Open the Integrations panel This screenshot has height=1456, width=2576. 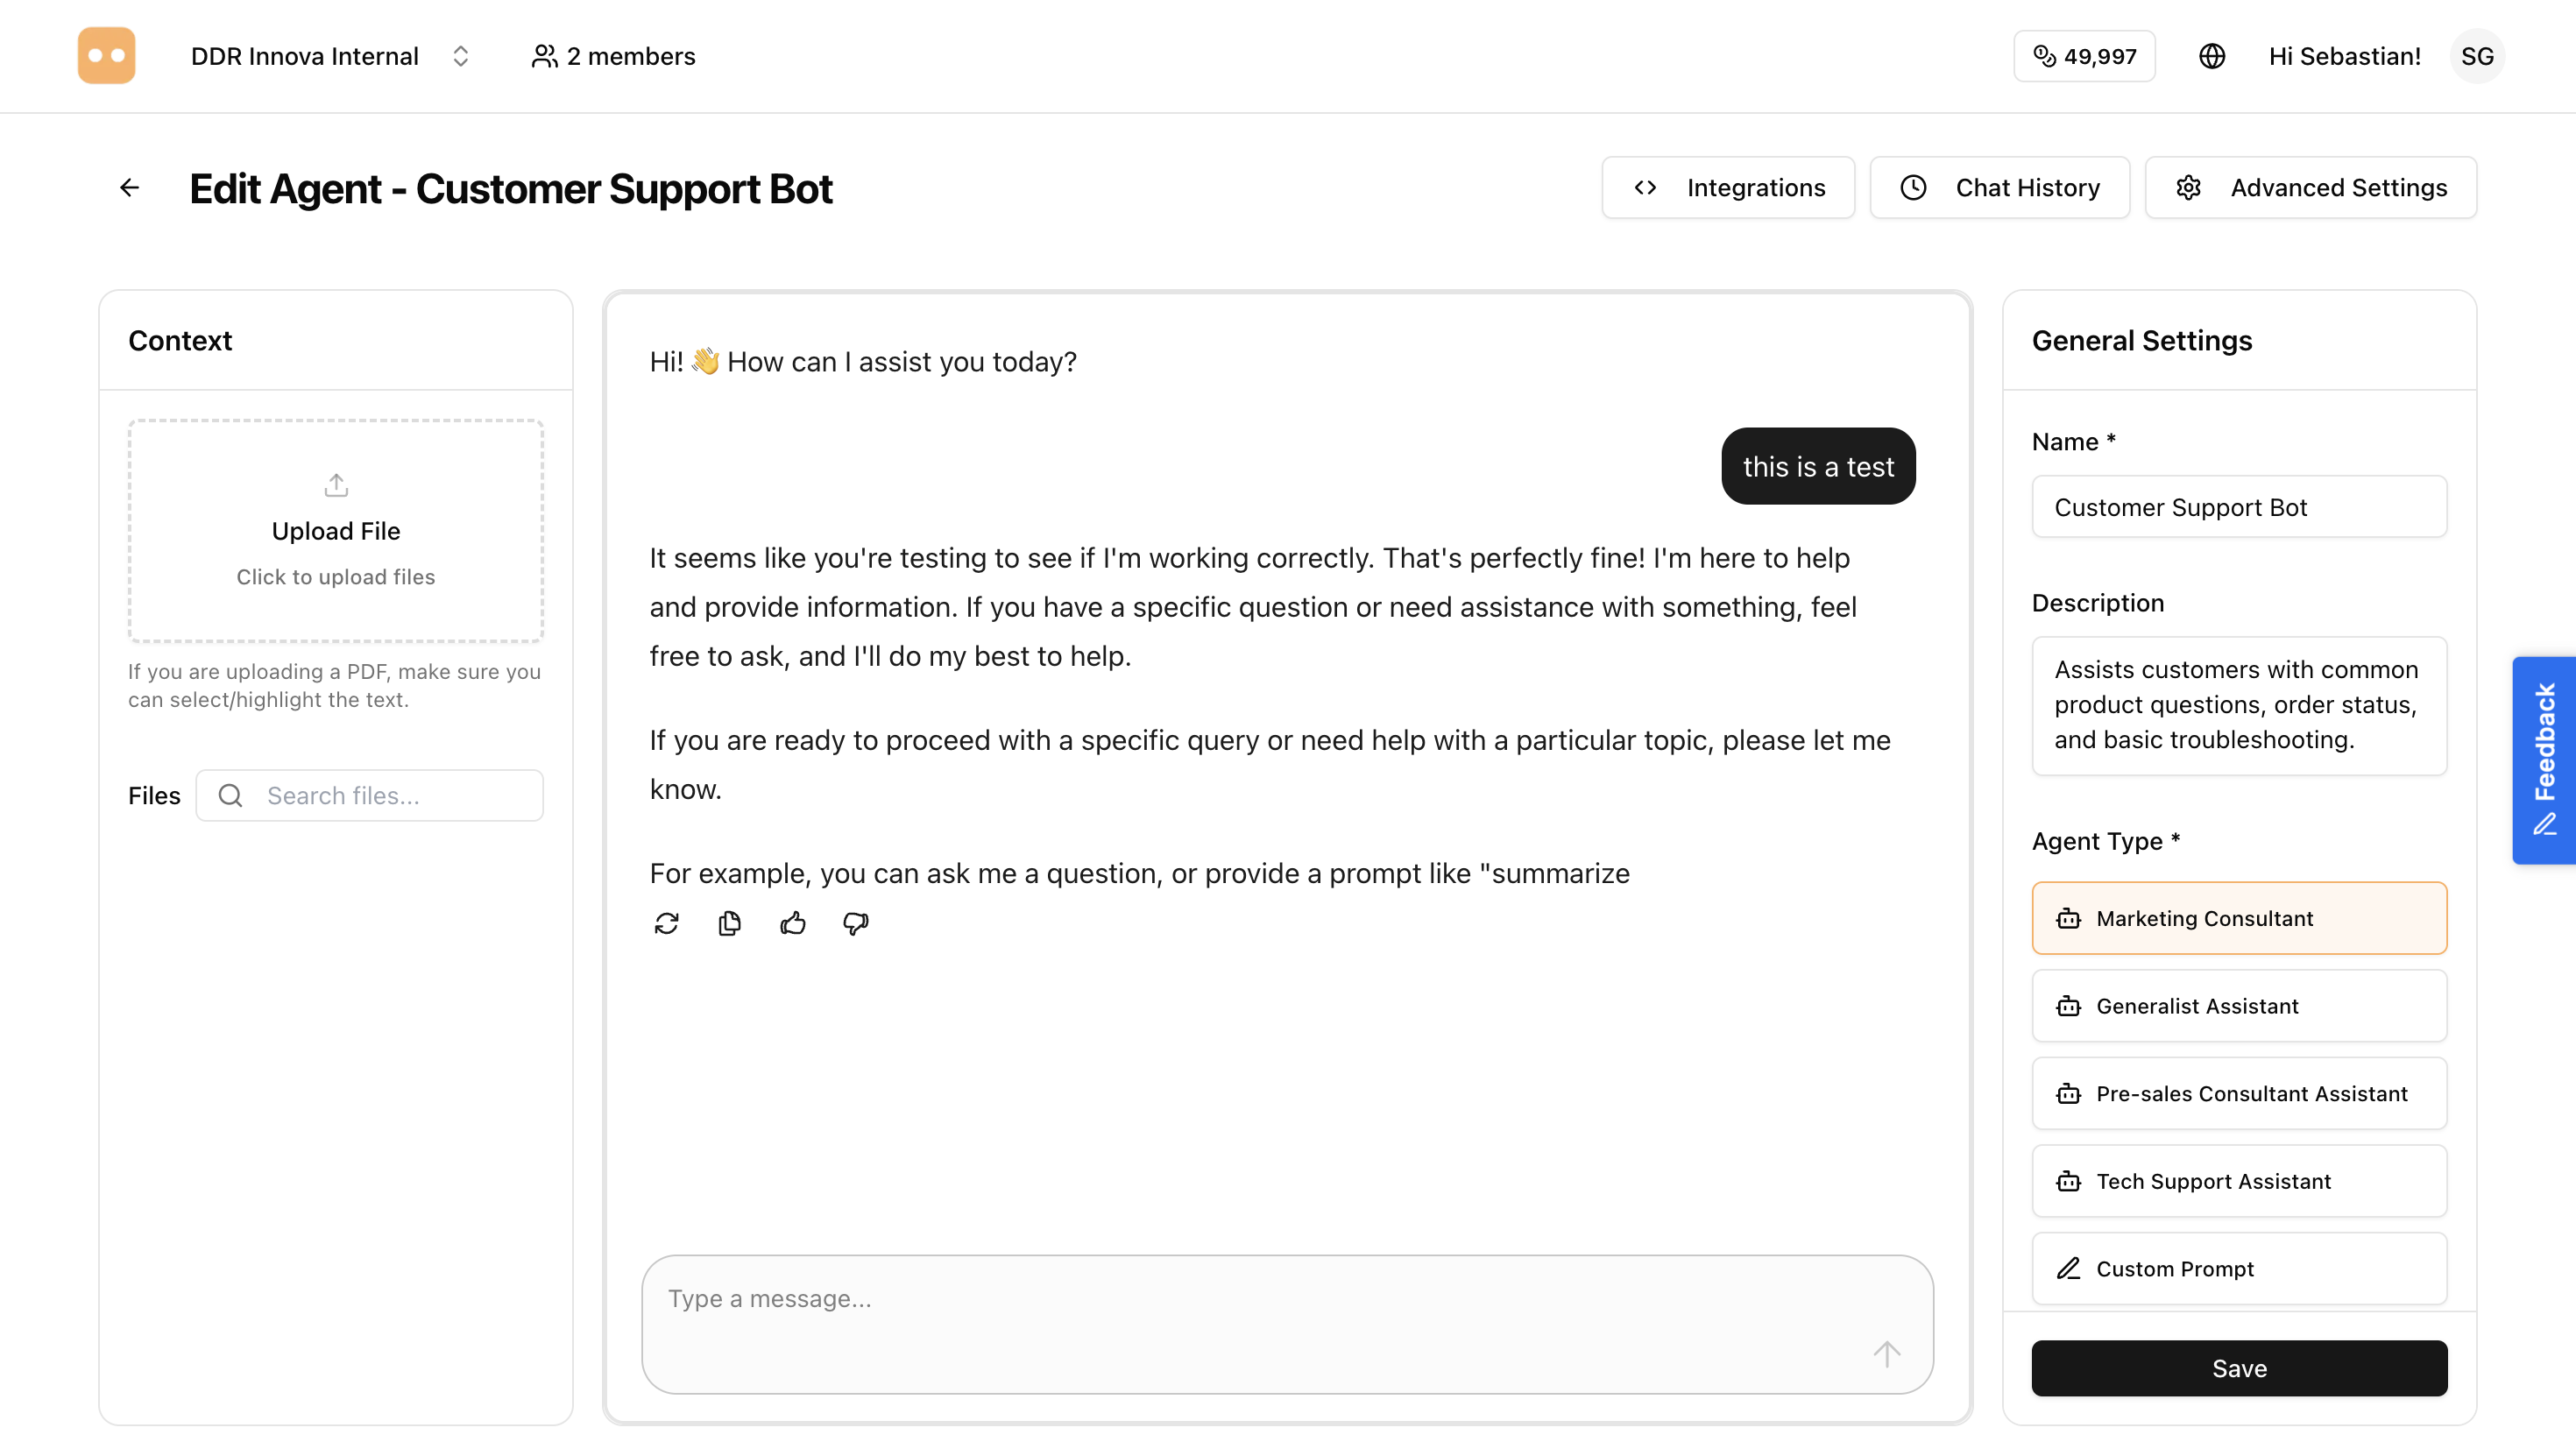pyautogui.click(x=1728, y=187)
